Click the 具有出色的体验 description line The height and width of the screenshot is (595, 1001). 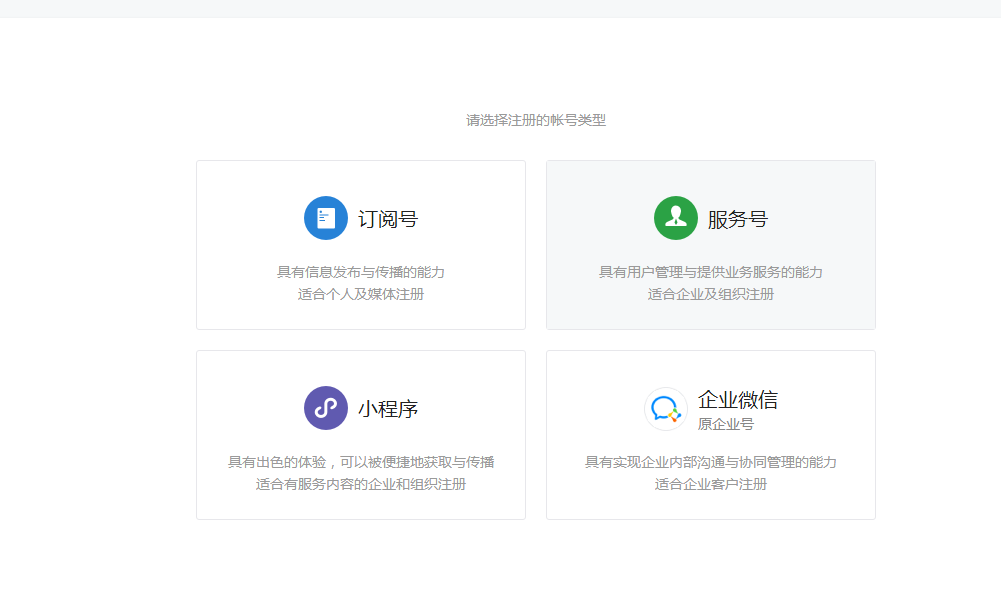click(x=361, y=462)
